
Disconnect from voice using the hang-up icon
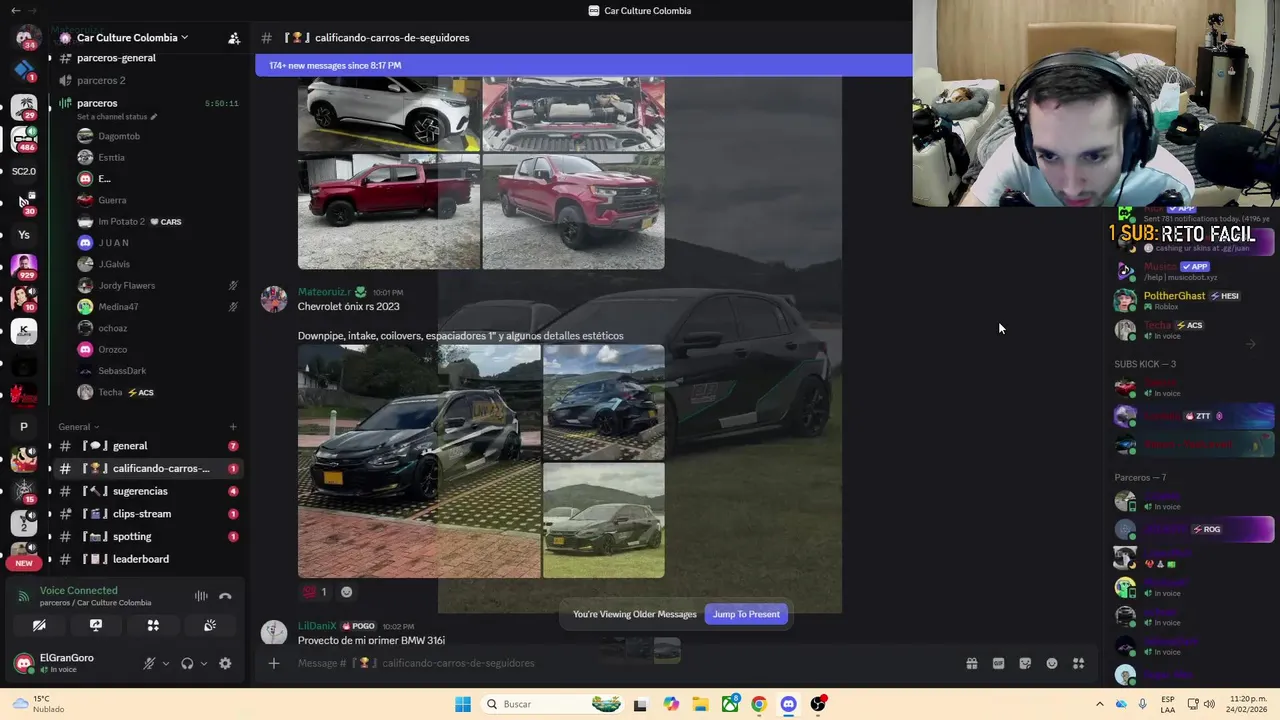click(x=225, y=596)
